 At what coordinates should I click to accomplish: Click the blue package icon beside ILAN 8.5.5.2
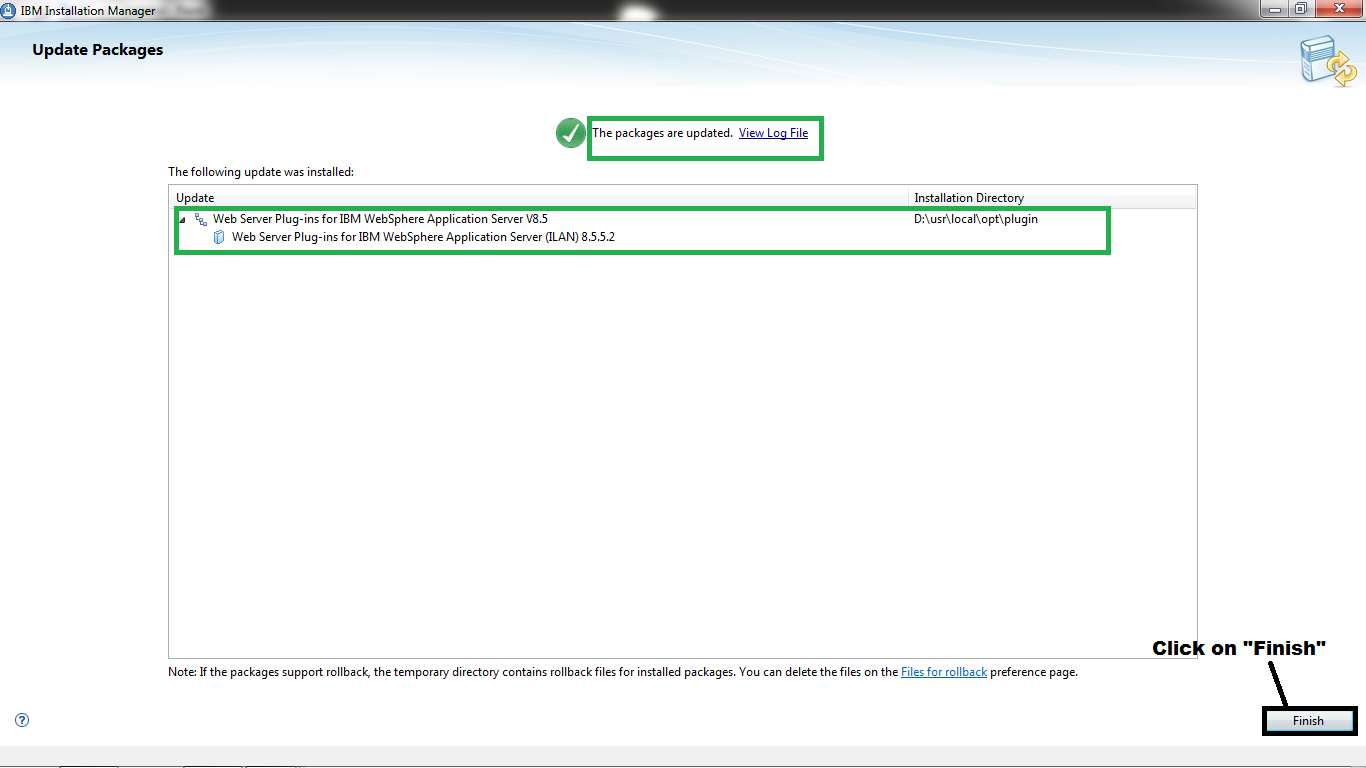(219, 237)
